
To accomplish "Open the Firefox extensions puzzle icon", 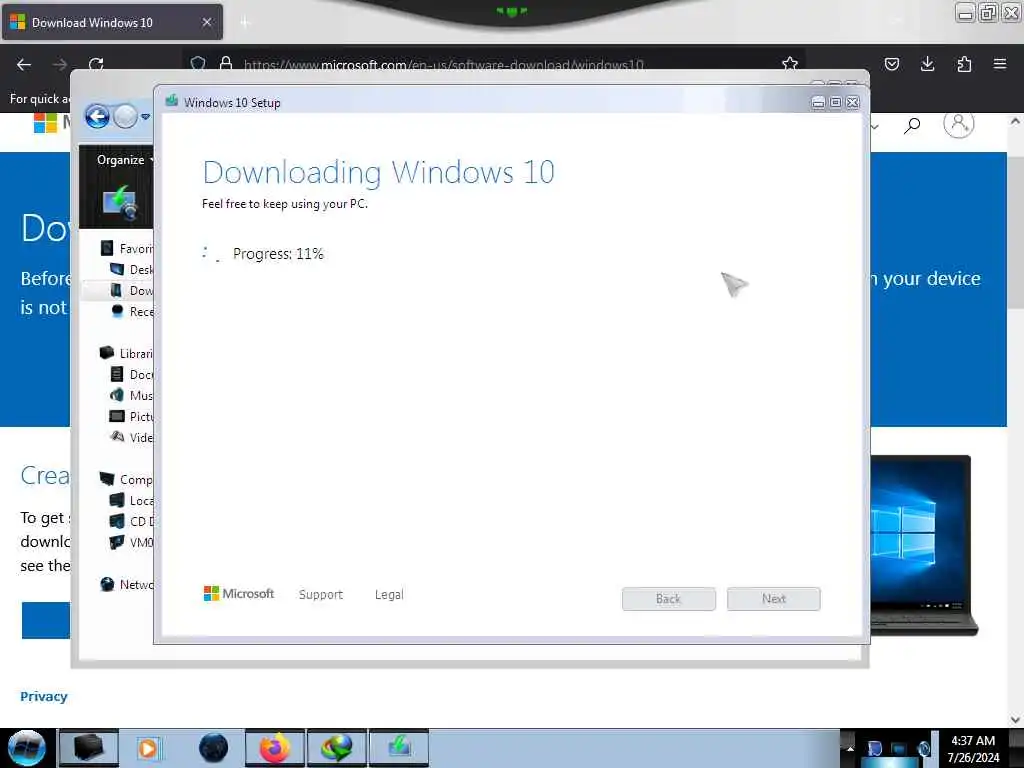I will tap(964, 64).
